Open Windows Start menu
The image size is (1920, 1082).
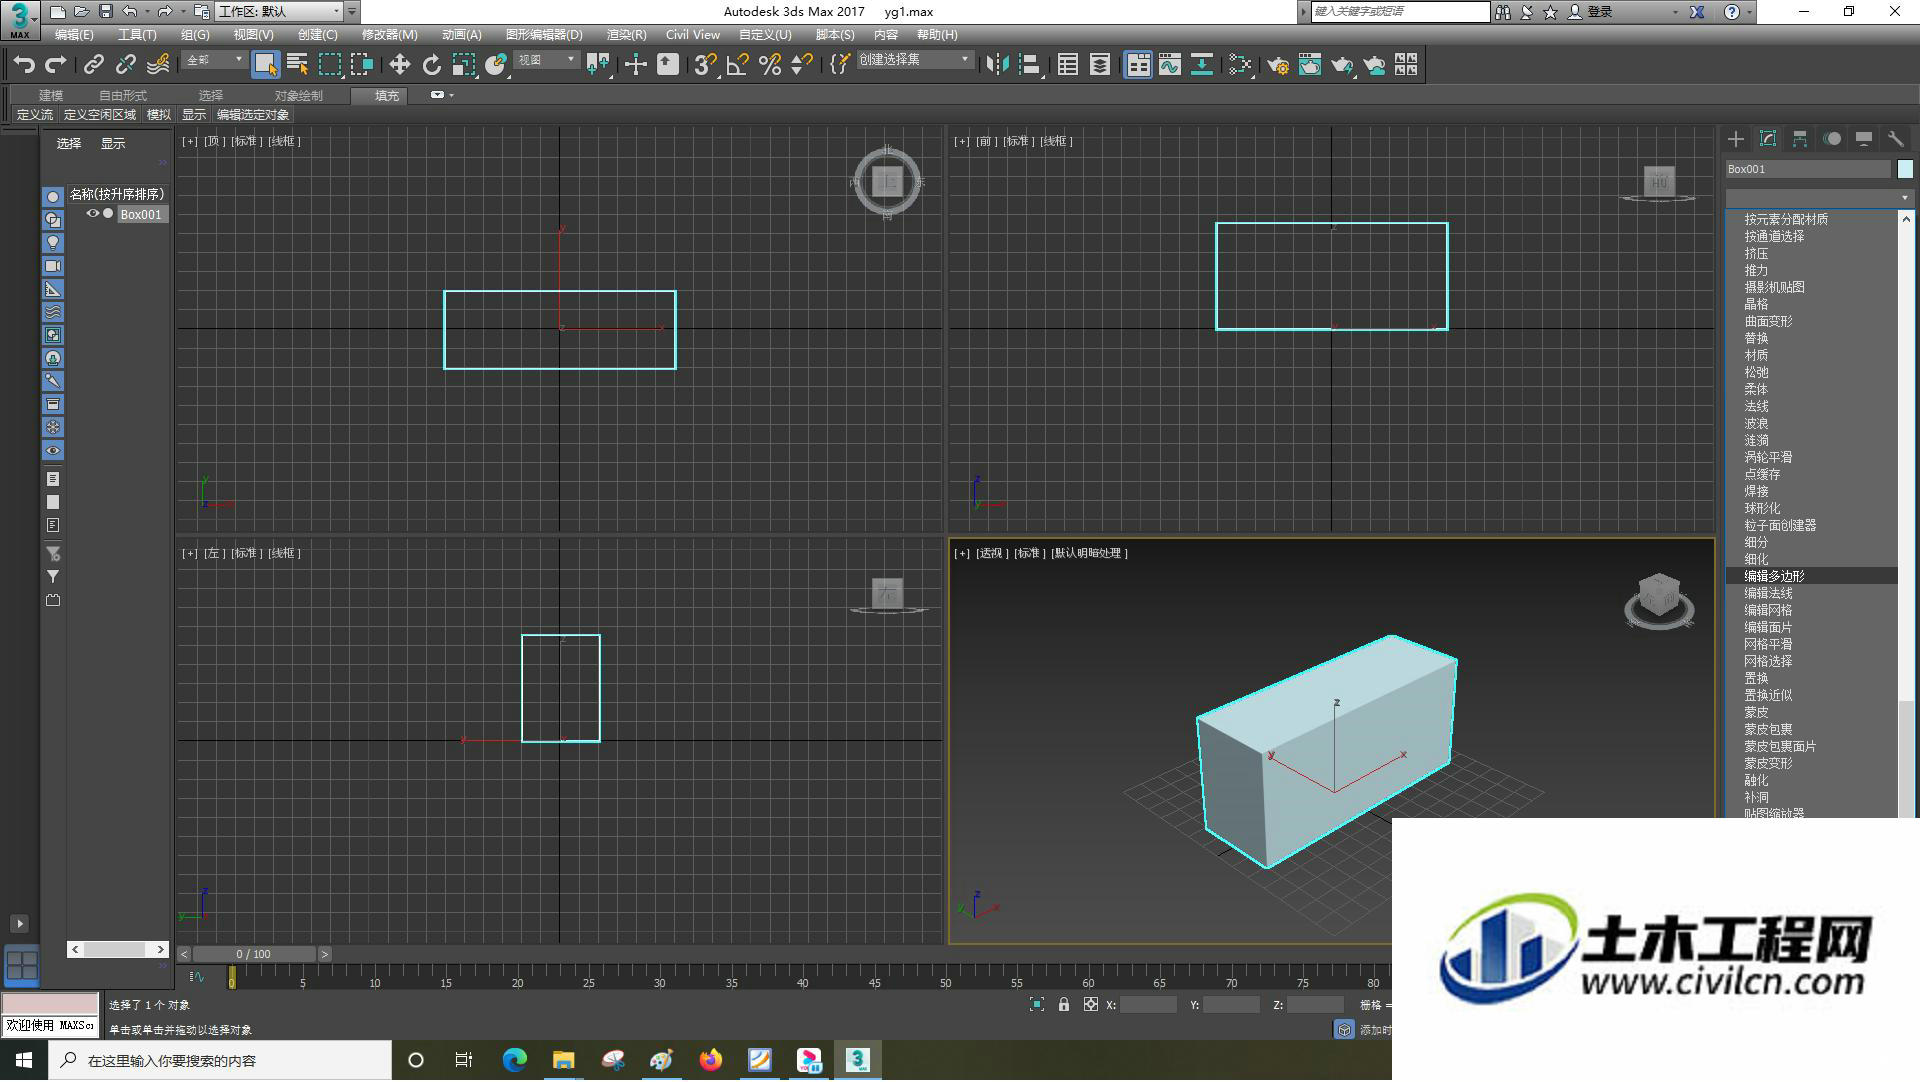click(x=24, y=1061)
